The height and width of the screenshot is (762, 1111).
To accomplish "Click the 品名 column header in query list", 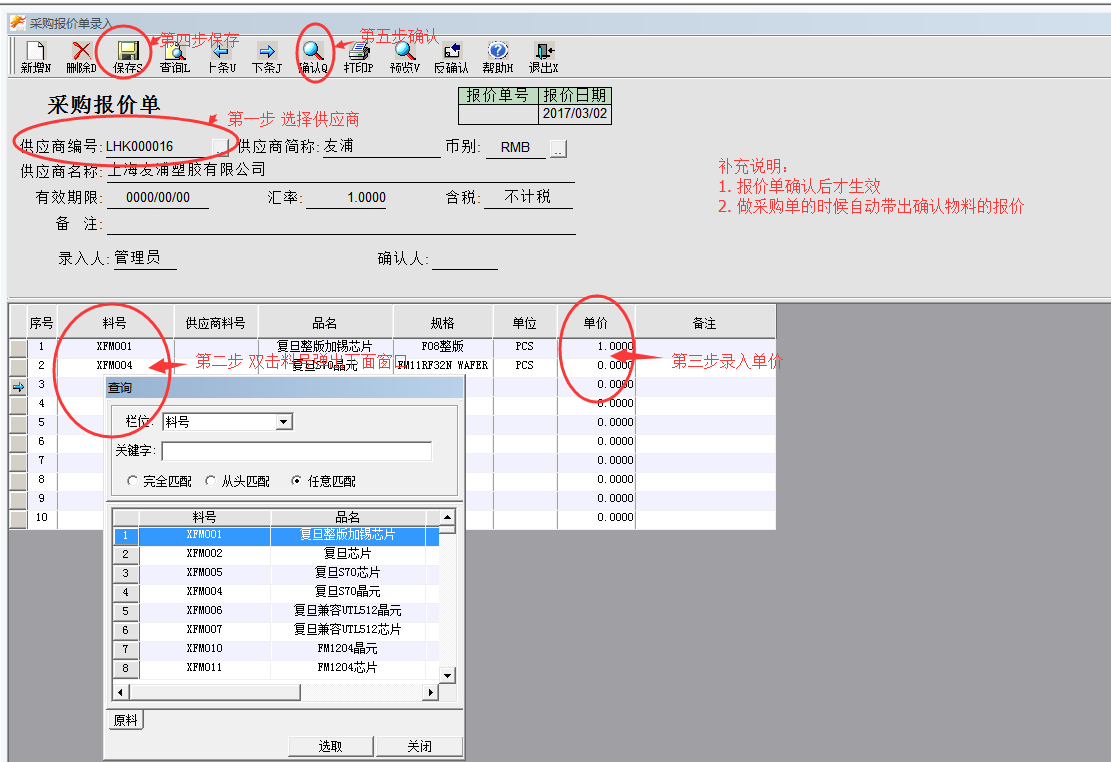I will pyautogui.click(x=348, y=517).
